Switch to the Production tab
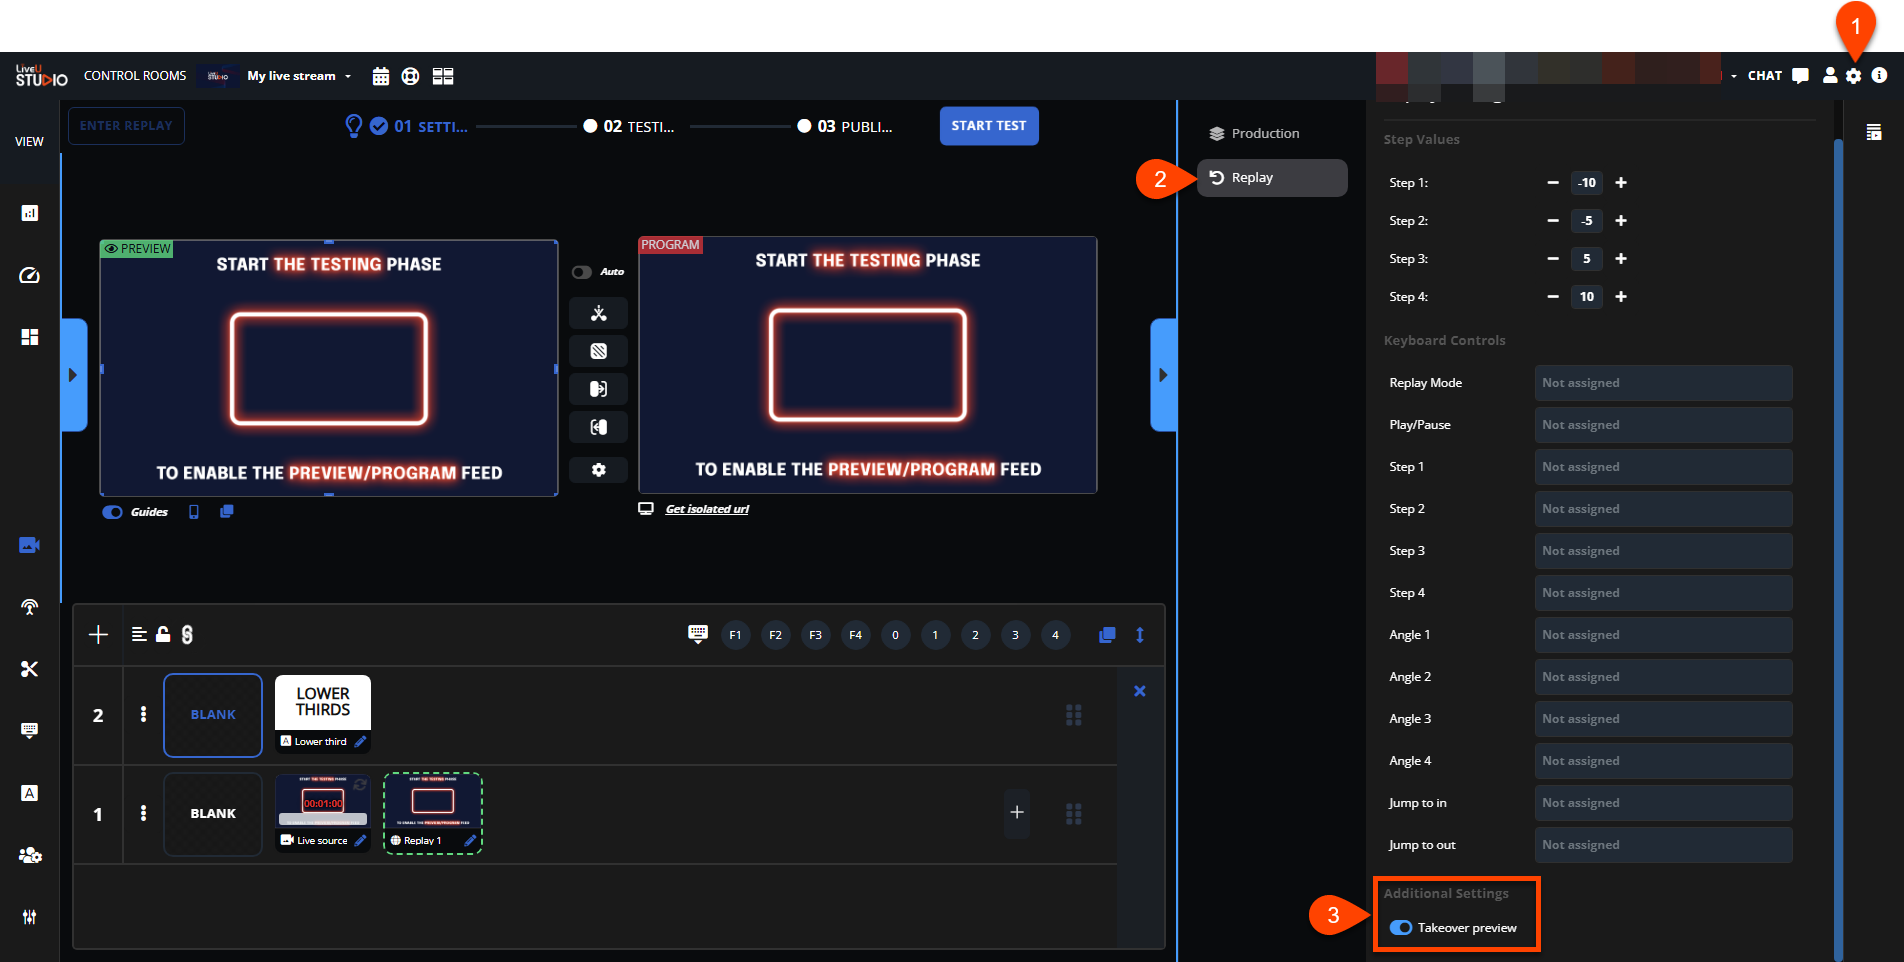The width and height of the screenshot is (1904, 962). tap(1265, 134)
